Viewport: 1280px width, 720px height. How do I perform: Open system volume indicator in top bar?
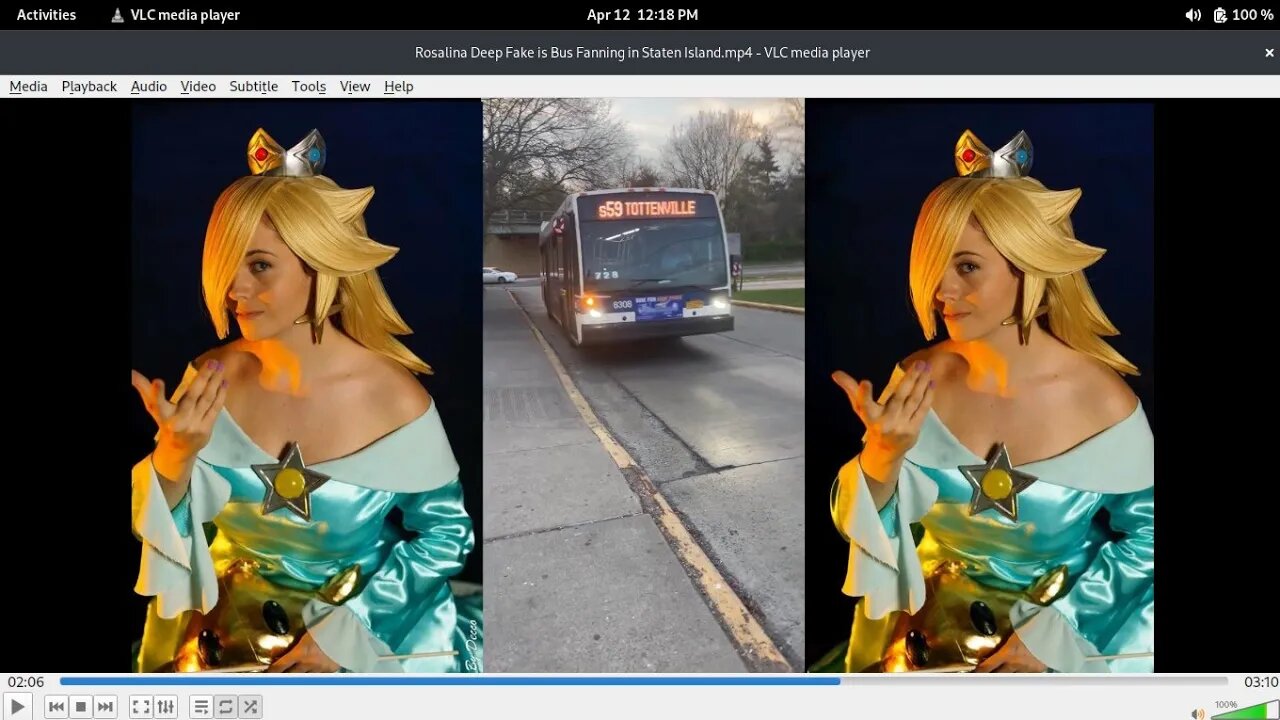coord(1193,15)
